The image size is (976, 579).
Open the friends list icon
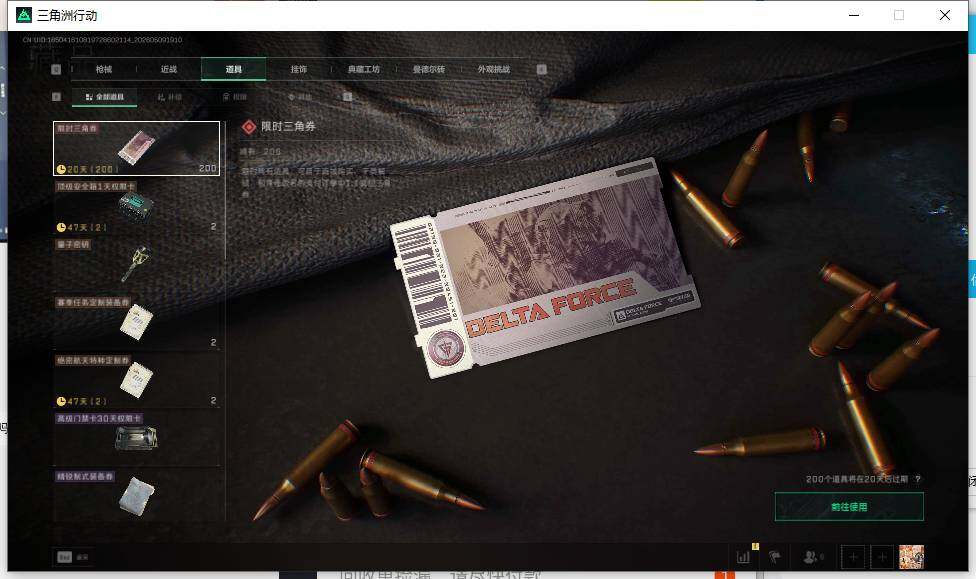[x=810, y=557]
